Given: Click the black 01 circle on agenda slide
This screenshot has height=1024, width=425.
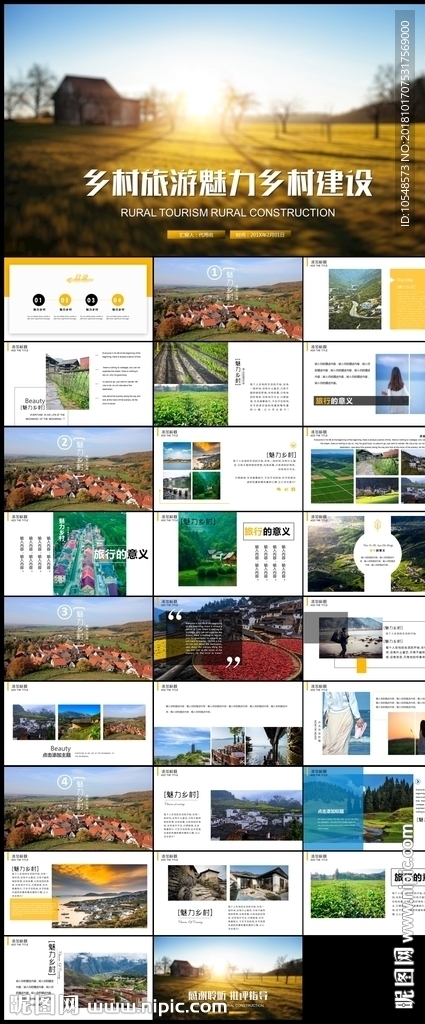Looking at the screenshot, I should point(39,300).
